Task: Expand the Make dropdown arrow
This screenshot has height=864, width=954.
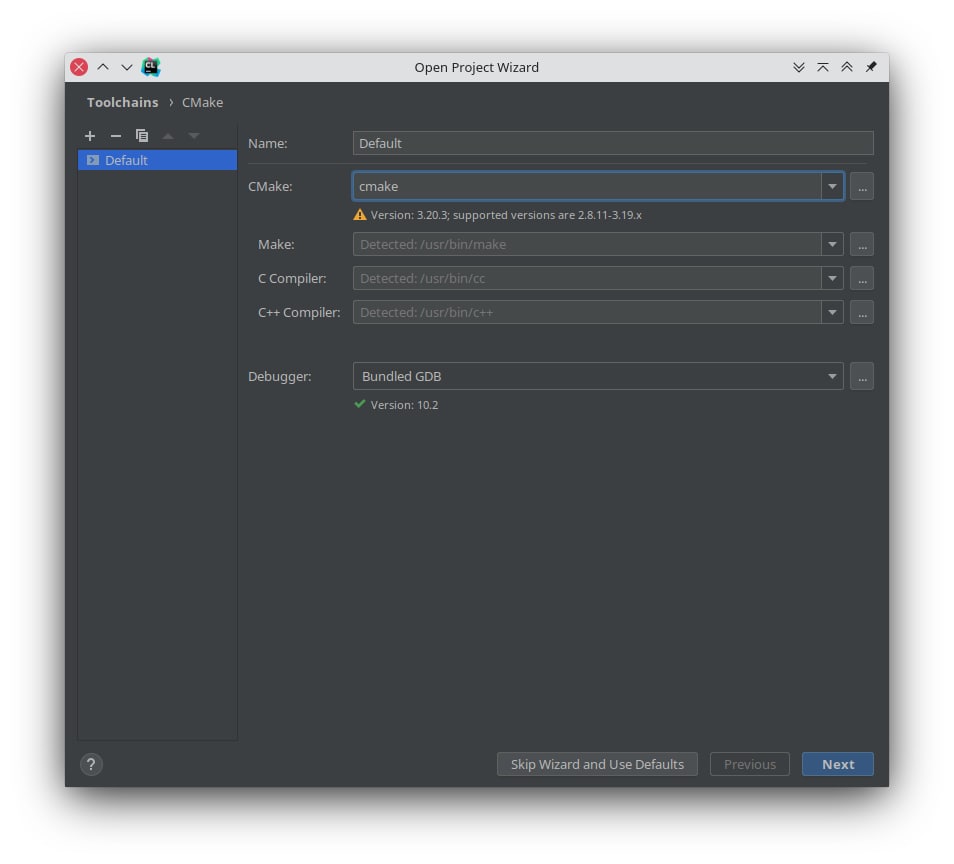Action: point(832,244)
